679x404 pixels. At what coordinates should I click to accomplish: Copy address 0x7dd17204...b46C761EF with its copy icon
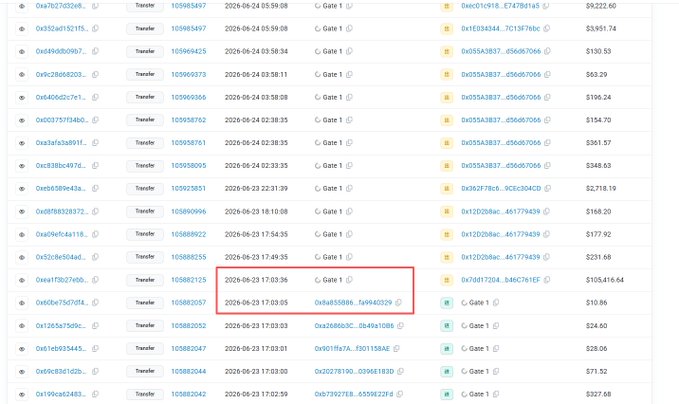[547, 280]
